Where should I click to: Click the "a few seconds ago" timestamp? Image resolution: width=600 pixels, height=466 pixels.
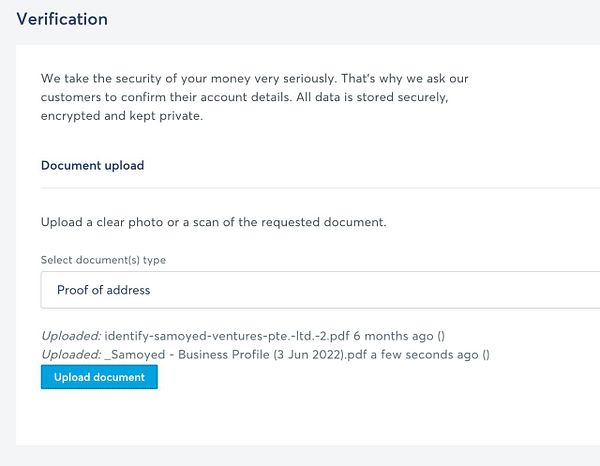(428, 354)
